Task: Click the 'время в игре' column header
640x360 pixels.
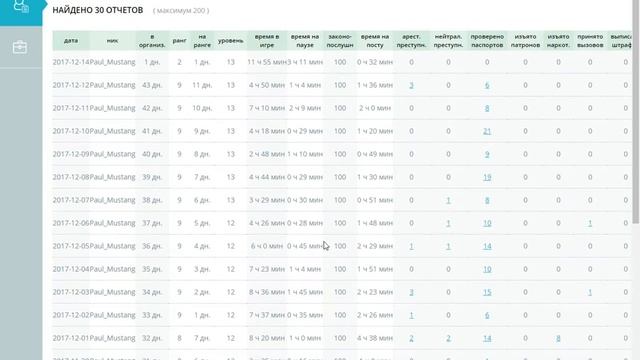Action: 267,41
